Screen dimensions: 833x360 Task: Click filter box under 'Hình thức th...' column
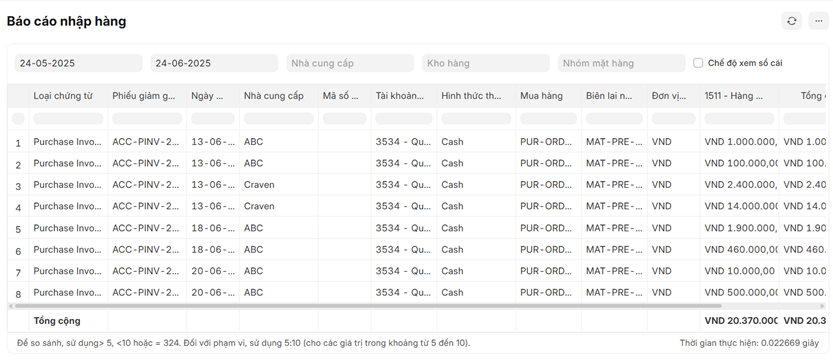click(x=476, y=118)
